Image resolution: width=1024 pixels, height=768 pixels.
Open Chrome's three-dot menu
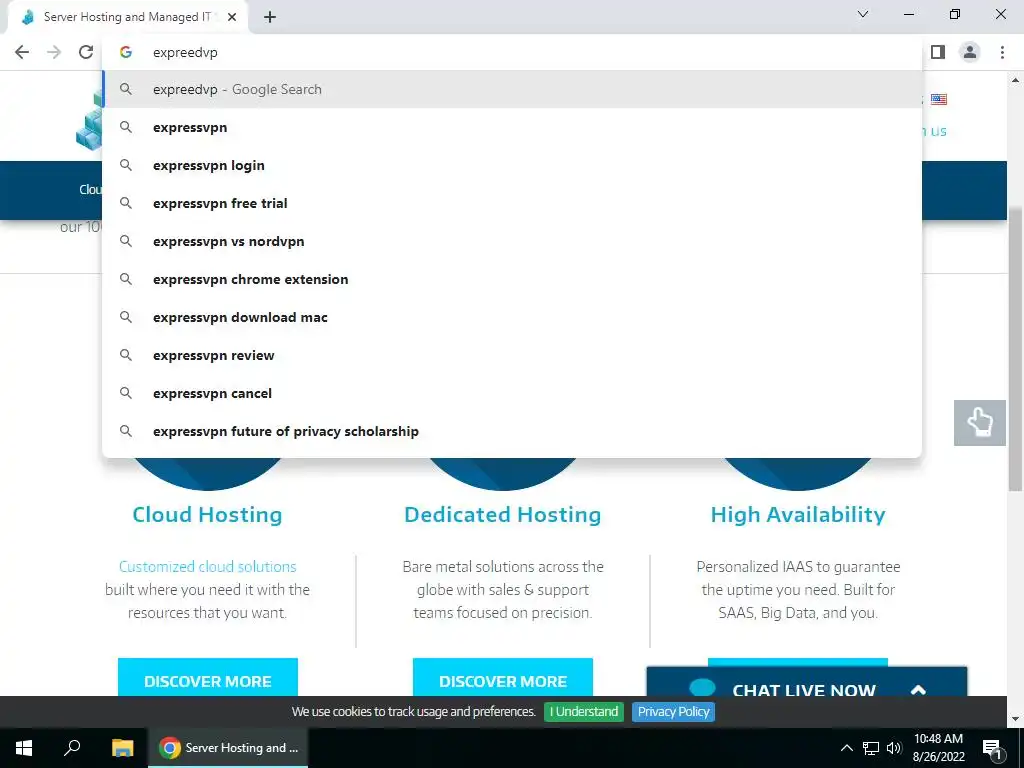click(1002, 52)
